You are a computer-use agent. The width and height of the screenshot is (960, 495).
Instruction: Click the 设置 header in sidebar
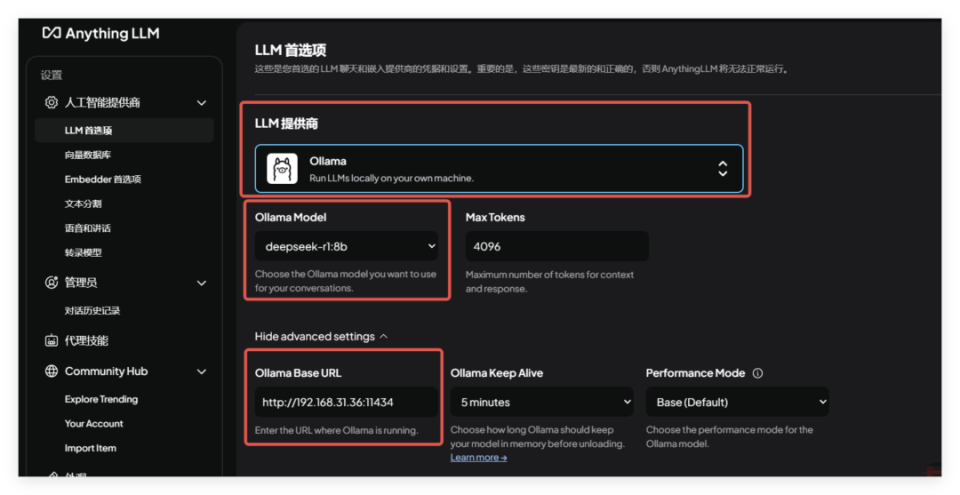(51, 75)
